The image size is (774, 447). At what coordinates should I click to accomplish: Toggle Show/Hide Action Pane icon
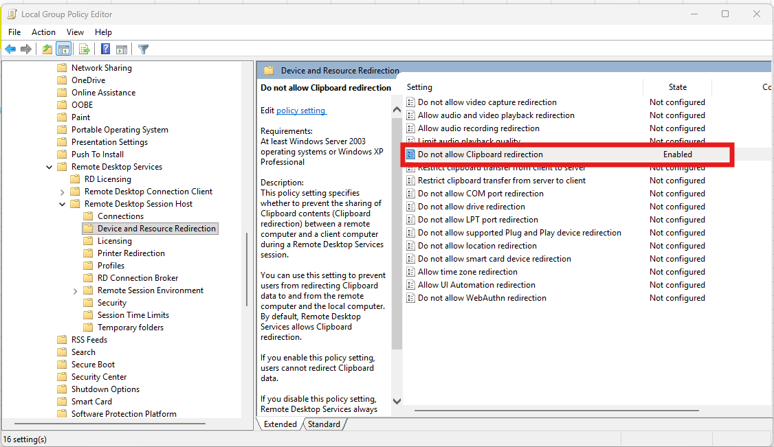pyautogui.click(x=121, y=49)
